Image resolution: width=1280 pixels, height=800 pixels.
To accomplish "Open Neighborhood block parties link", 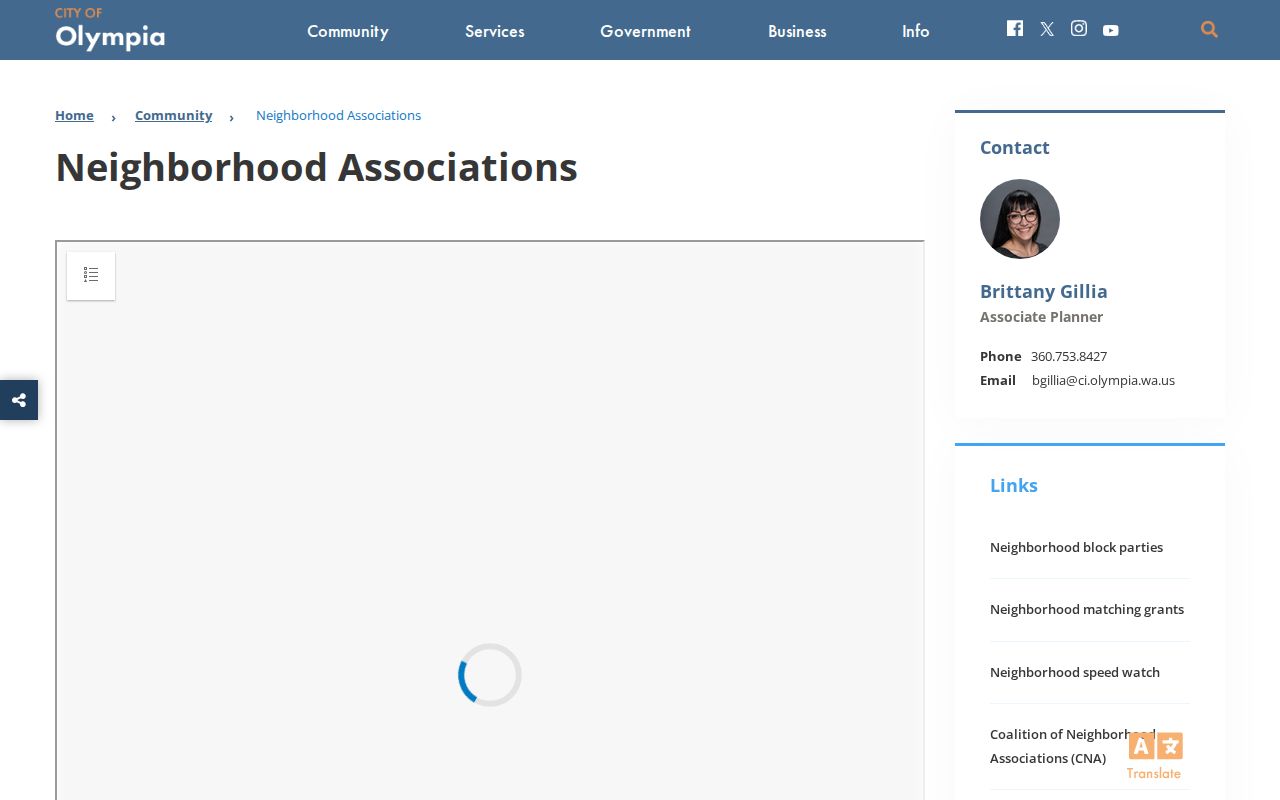I will pyautogui.click(x=1076, y=547).
